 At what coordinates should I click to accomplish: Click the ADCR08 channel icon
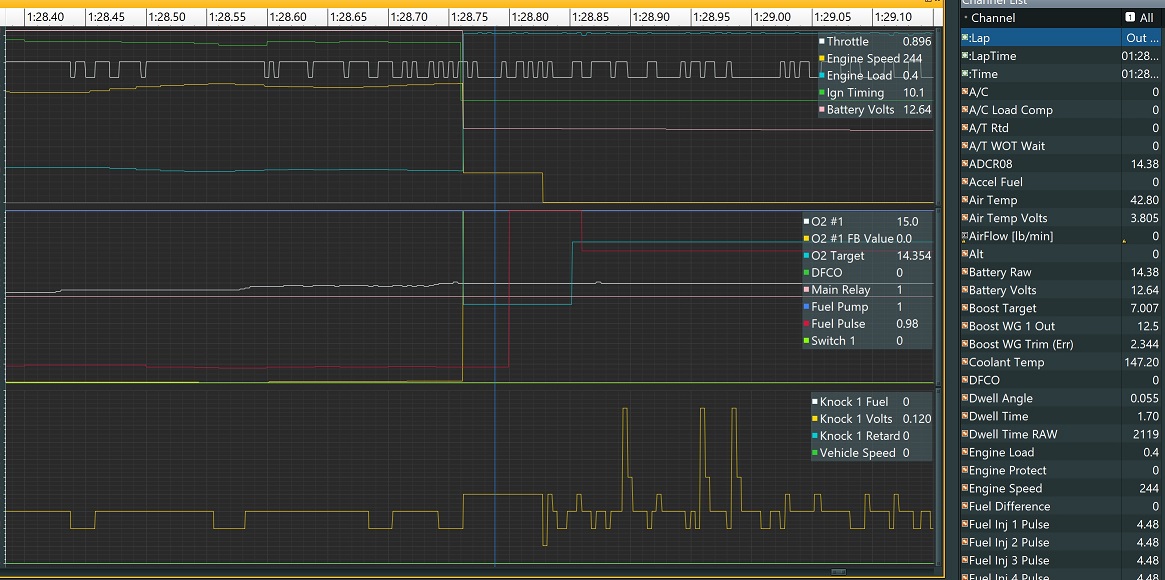pos(965,164)
